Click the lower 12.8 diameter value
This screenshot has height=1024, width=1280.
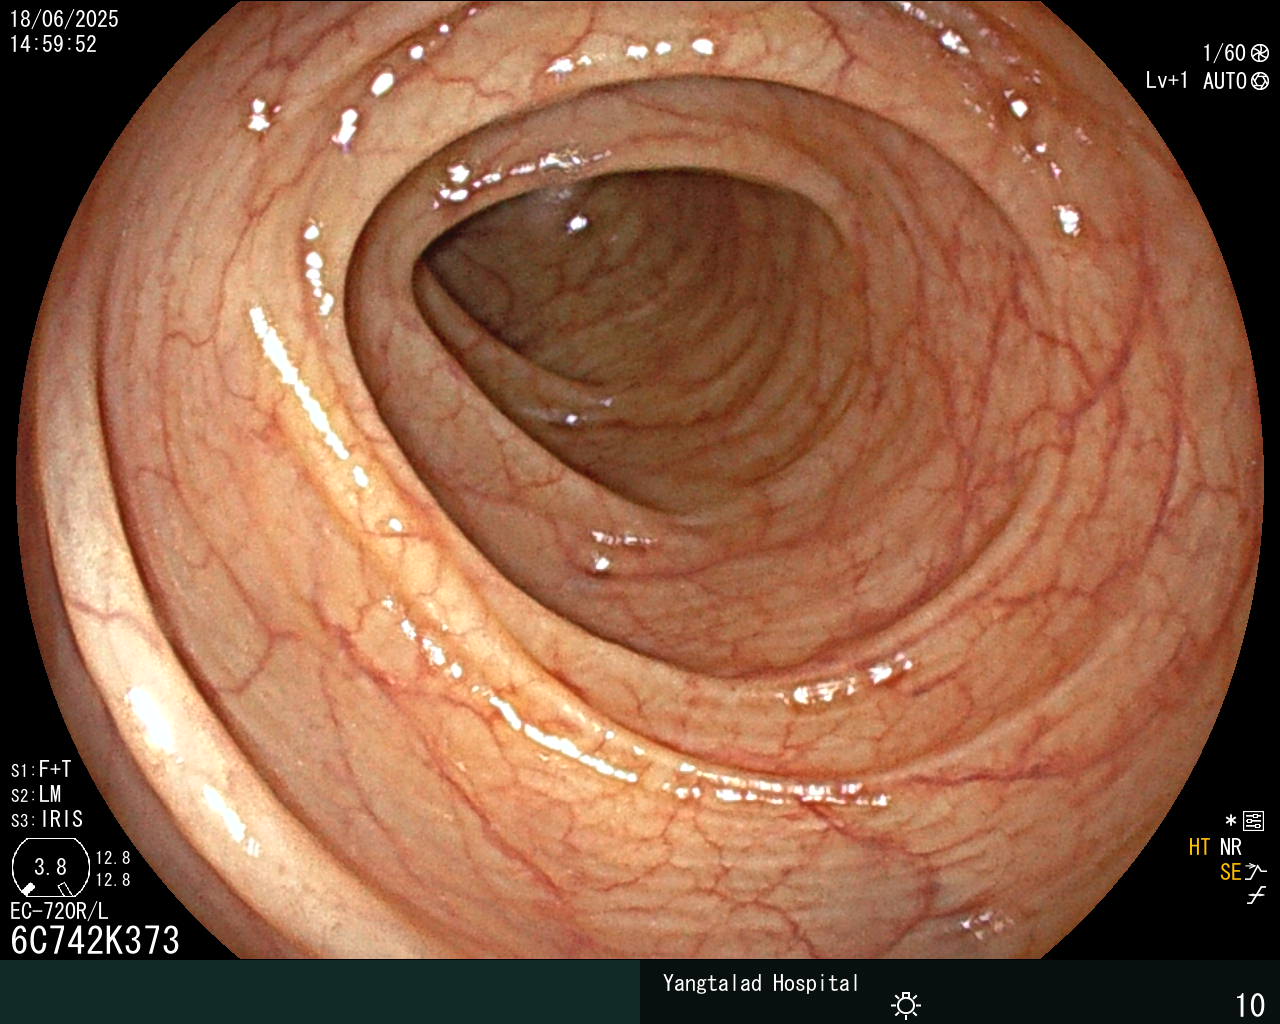(113, 880)
